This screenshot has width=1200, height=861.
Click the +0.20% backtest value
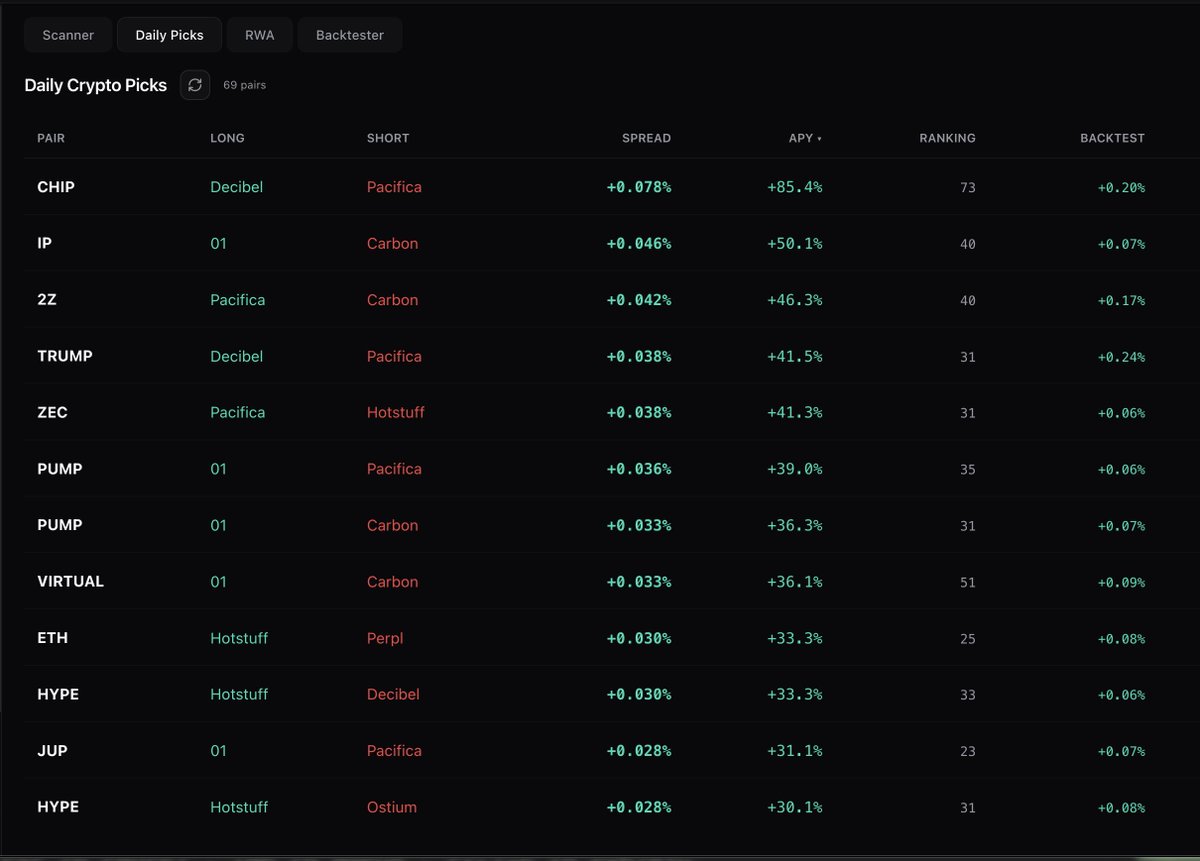(1121, 188)
